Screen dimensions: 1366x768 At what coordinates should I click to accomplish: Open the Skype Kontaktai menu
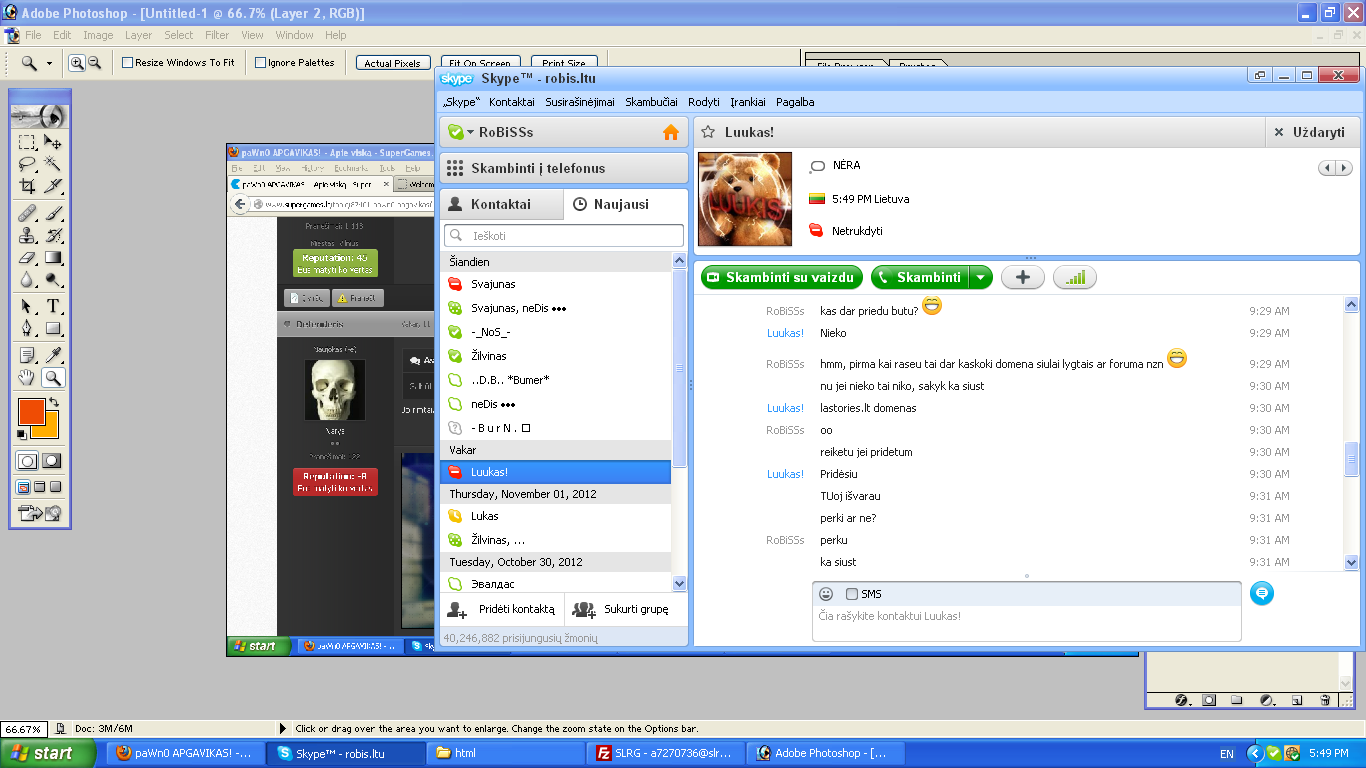(x=512, y=102)
